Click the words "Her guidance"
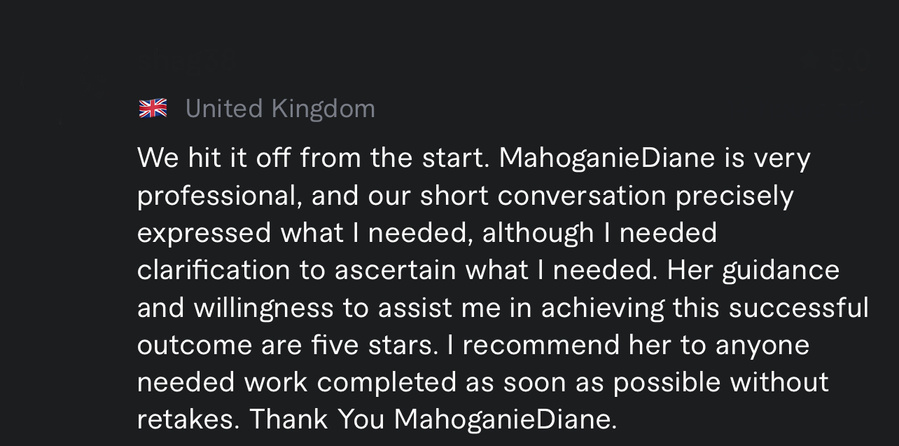The height and width of the screenshot is (446, 899). point(752,270)
